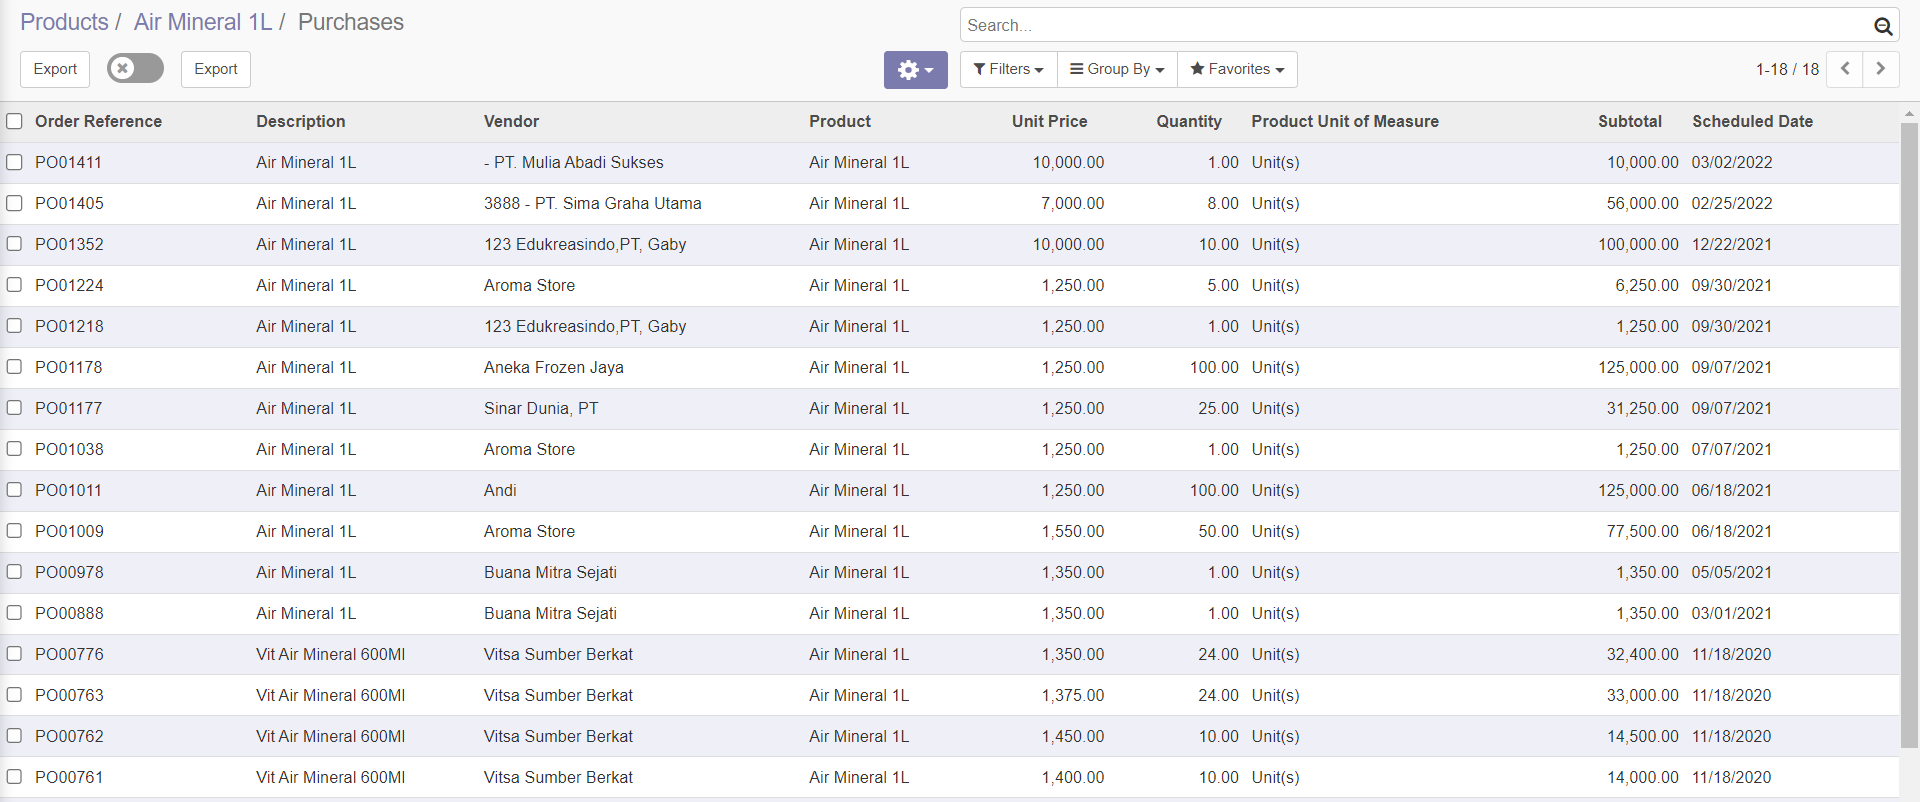The height and width of the screenshot is (802, 1920).
Task: Click the scrollbar up arrow
Action: (1909, 113)
